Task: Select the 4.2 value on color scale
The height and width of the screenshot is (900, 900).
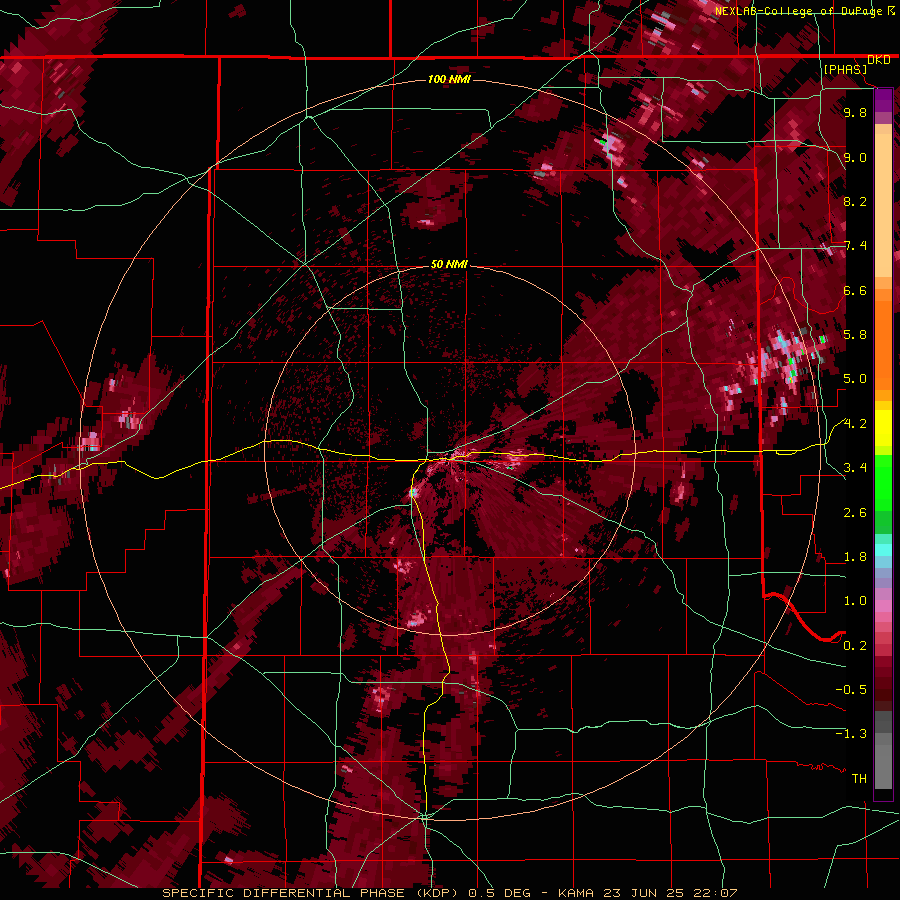Action: coord(855,424)
